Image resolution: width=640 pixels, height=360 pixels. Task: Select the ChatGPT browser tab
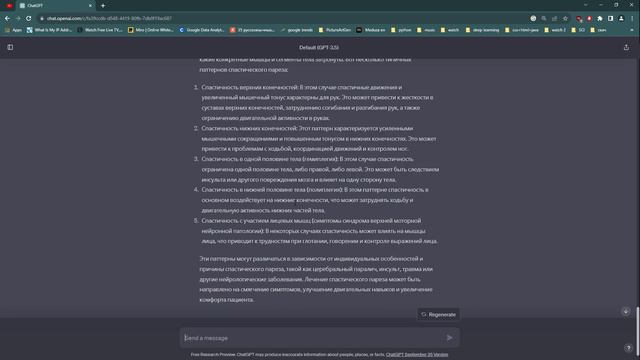55,6
